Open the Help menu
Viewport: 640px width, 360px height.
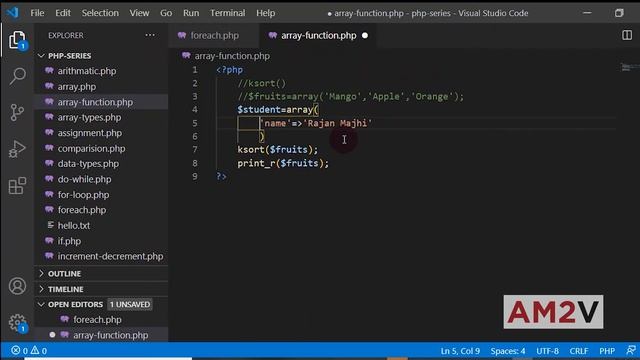[265, 13]
